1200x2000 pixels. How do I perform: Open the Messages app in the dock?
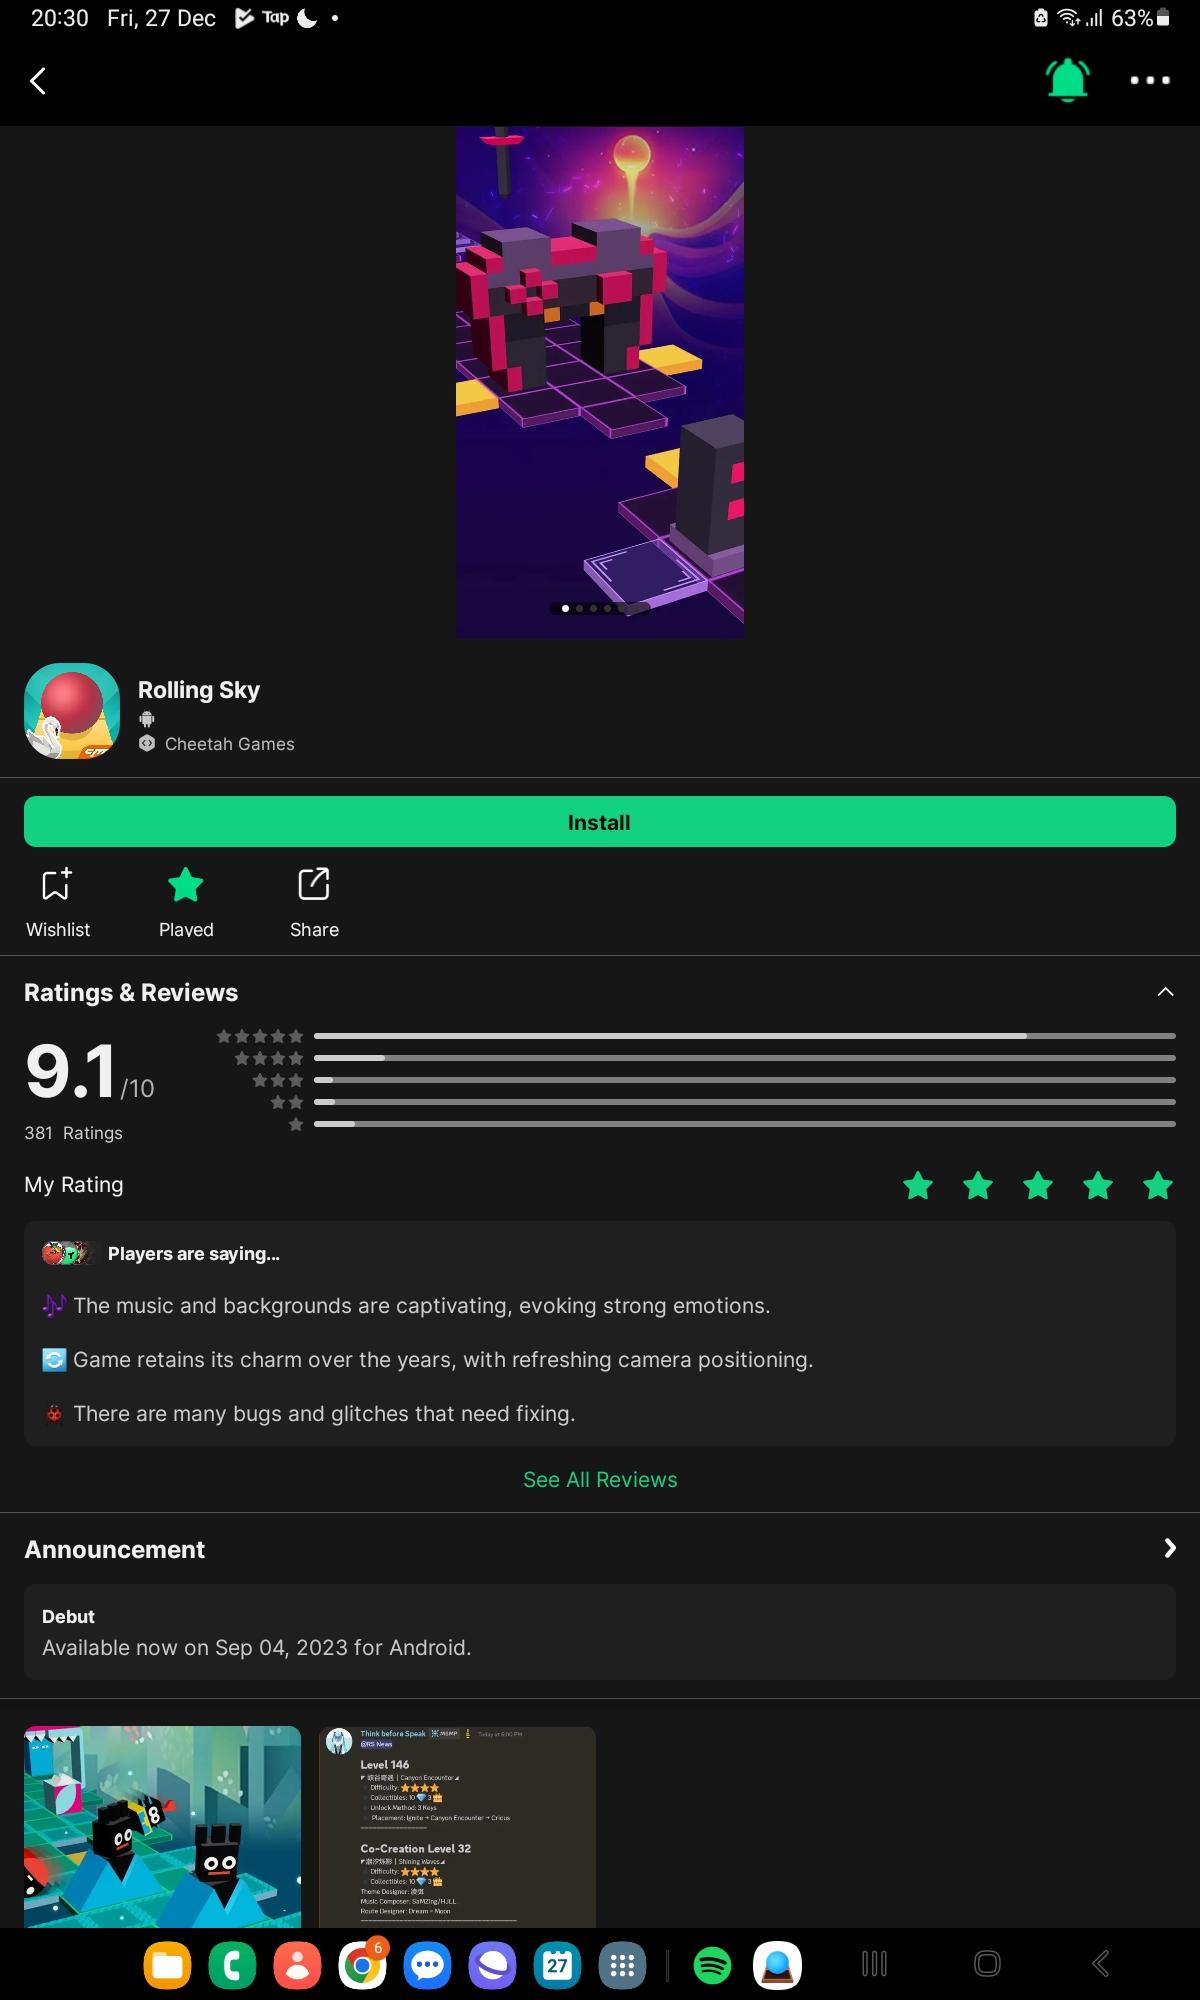[x=427, y=1965]
